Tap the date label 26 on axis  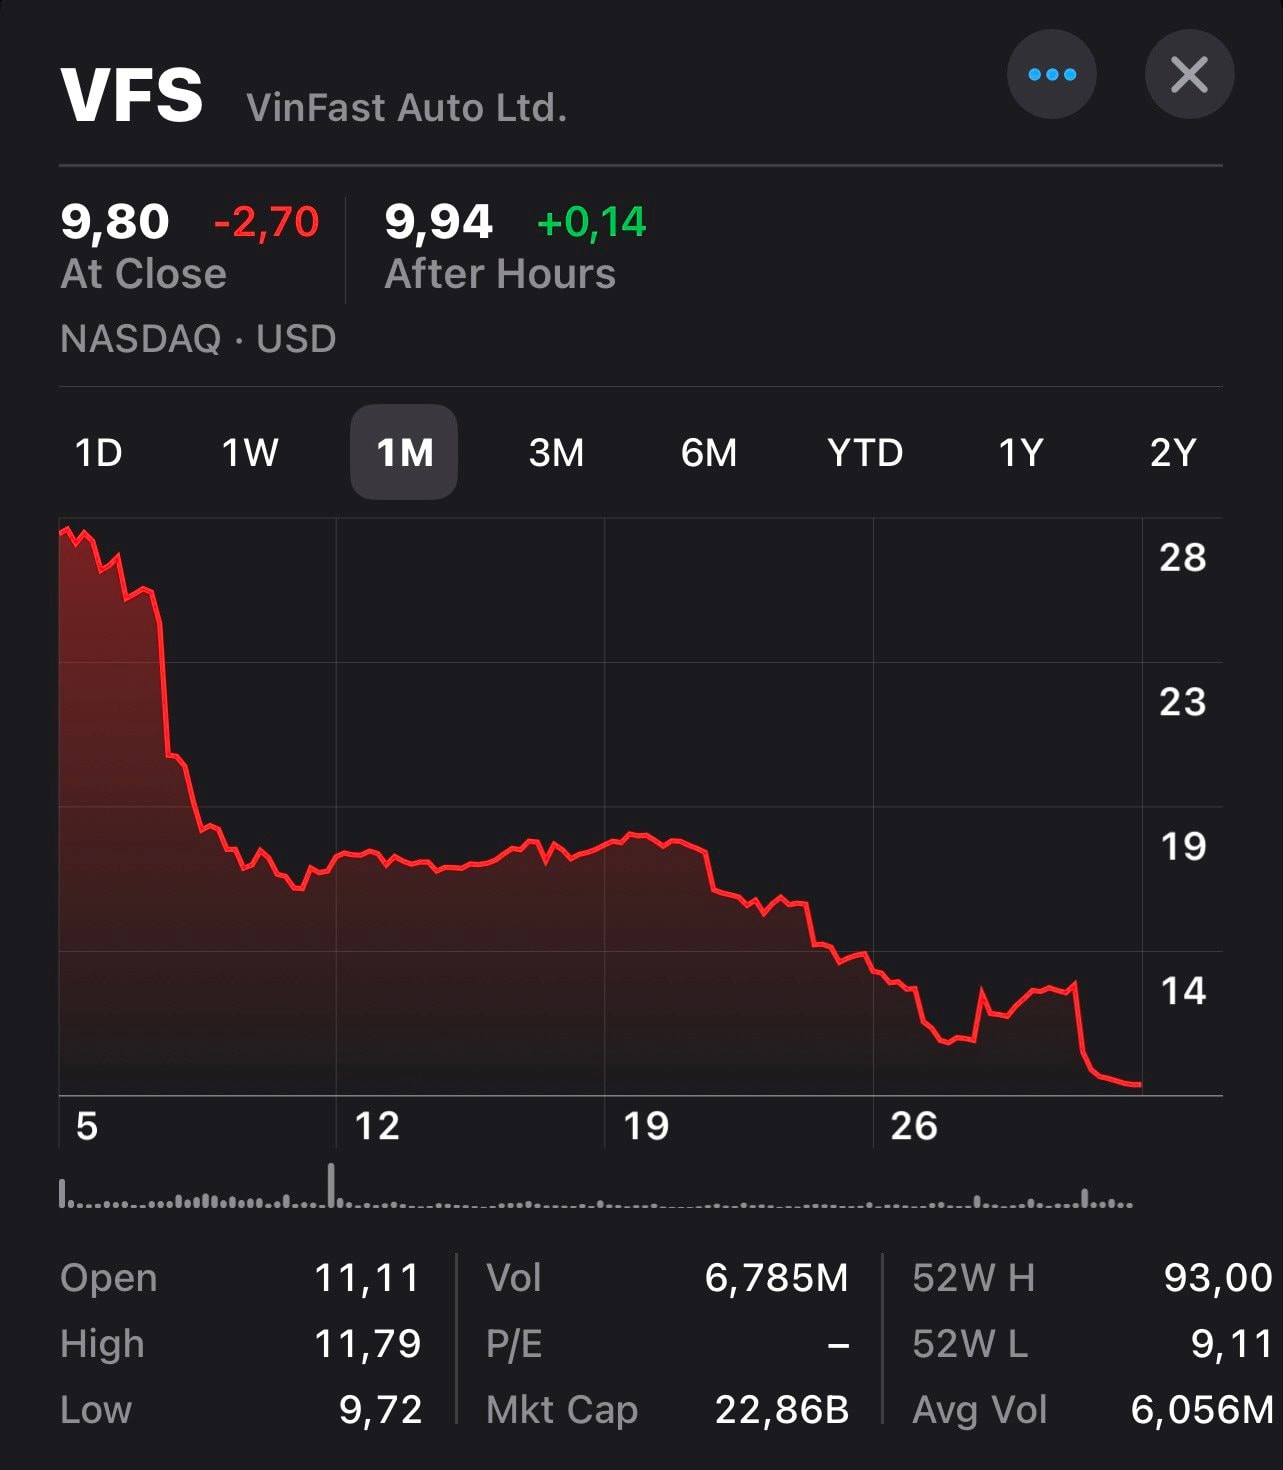pos(914,1126)
